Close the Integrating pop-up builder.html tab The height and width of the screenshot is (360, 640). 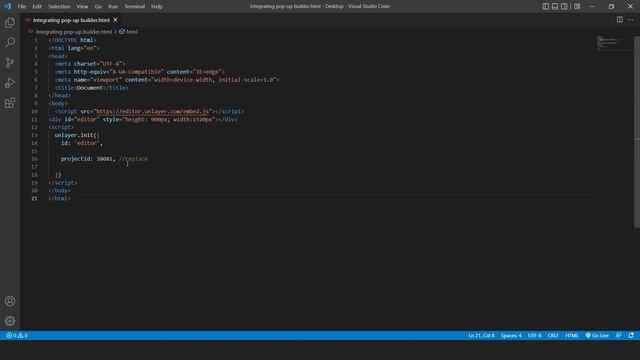click(x=116, y=20)
